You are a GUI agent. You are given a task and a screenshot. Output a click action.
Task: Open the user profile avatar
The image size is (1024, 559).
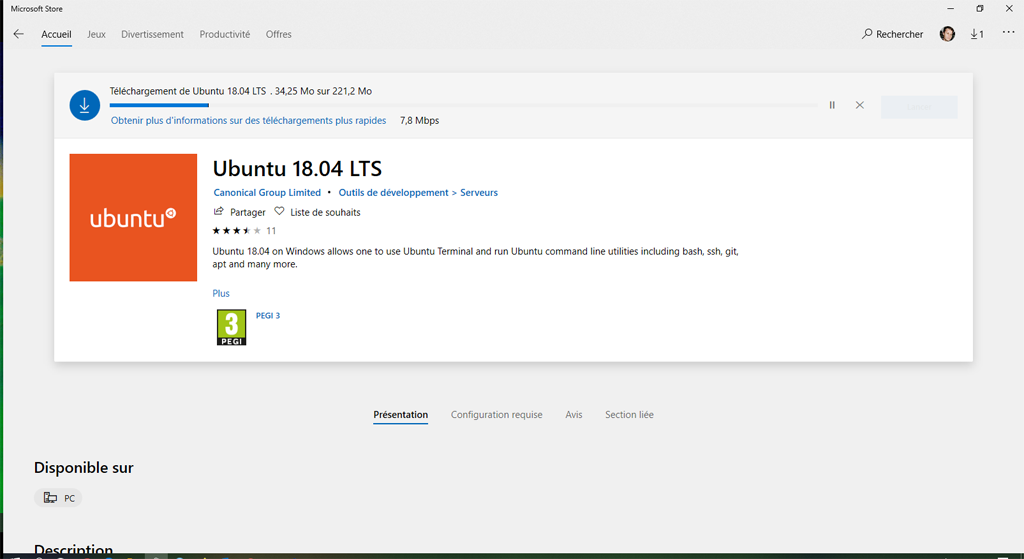pos(947,34)
